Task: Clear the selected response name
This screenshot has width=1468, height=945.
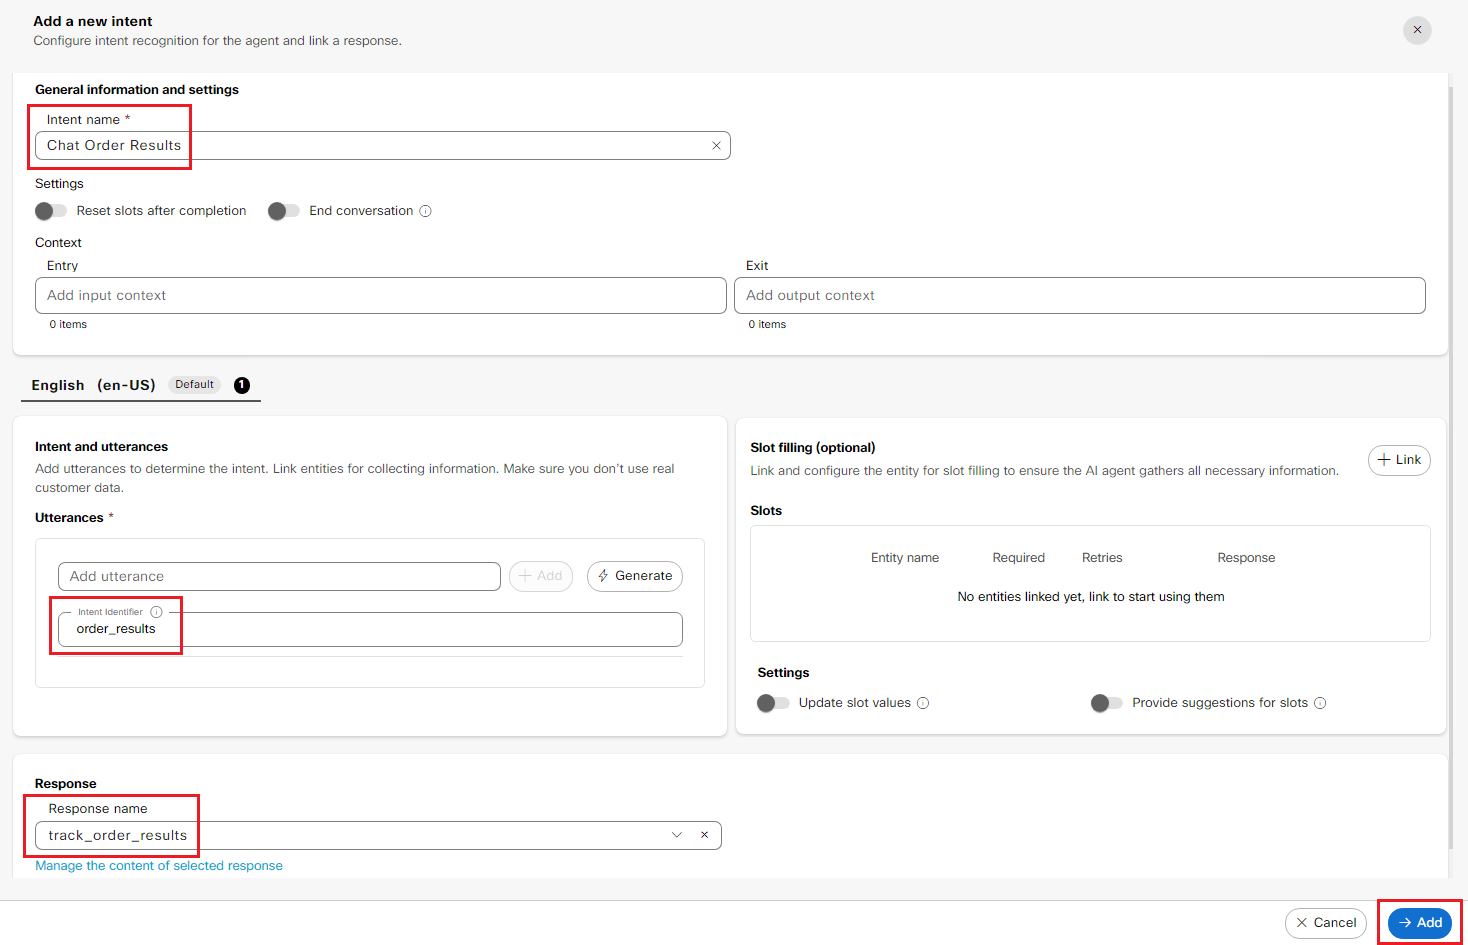Action: point(704,835)
